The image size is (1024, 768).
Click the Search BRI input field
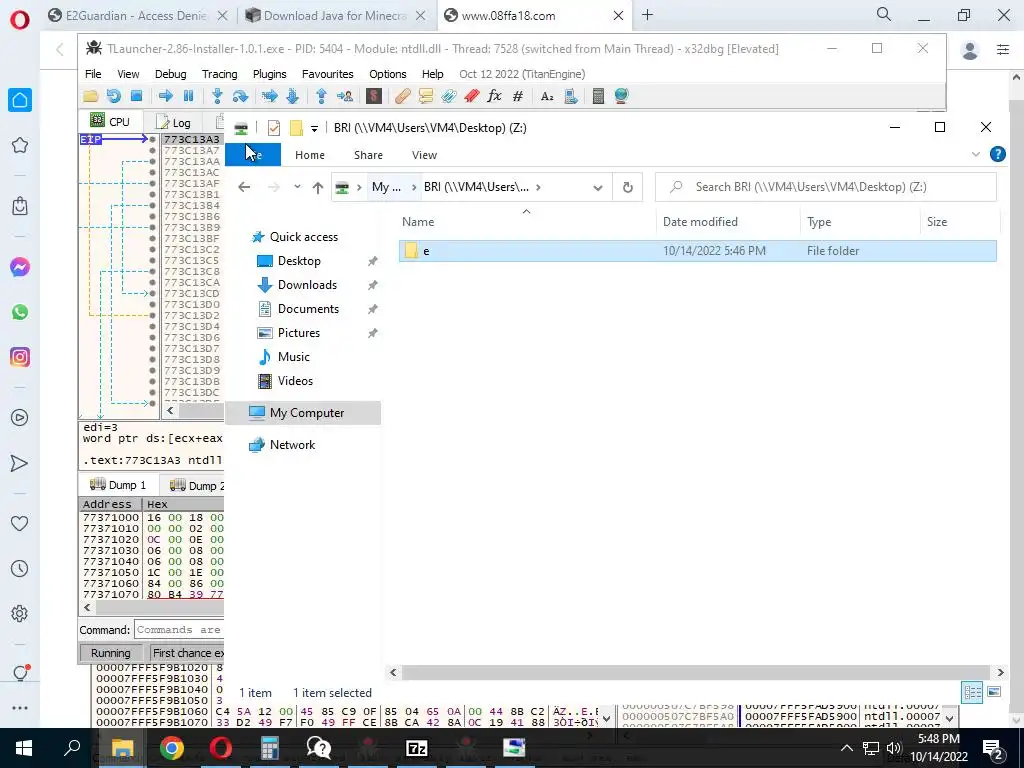(826, 187)
